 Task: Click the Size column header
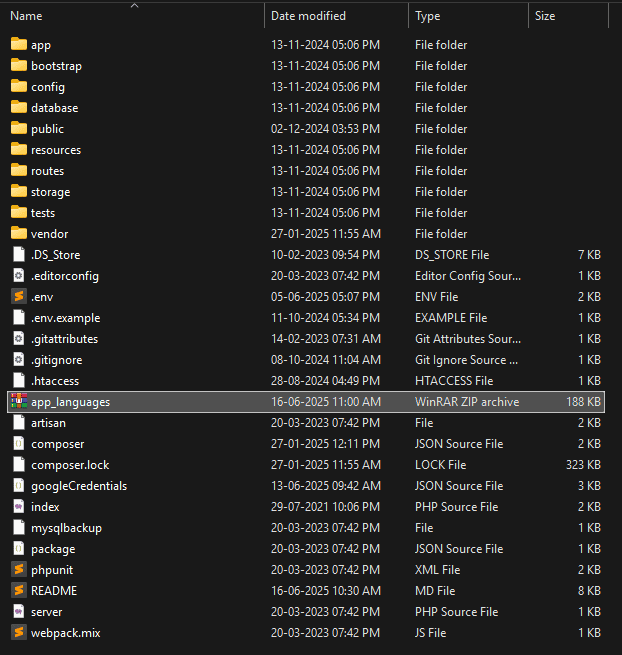coord(545,16)
